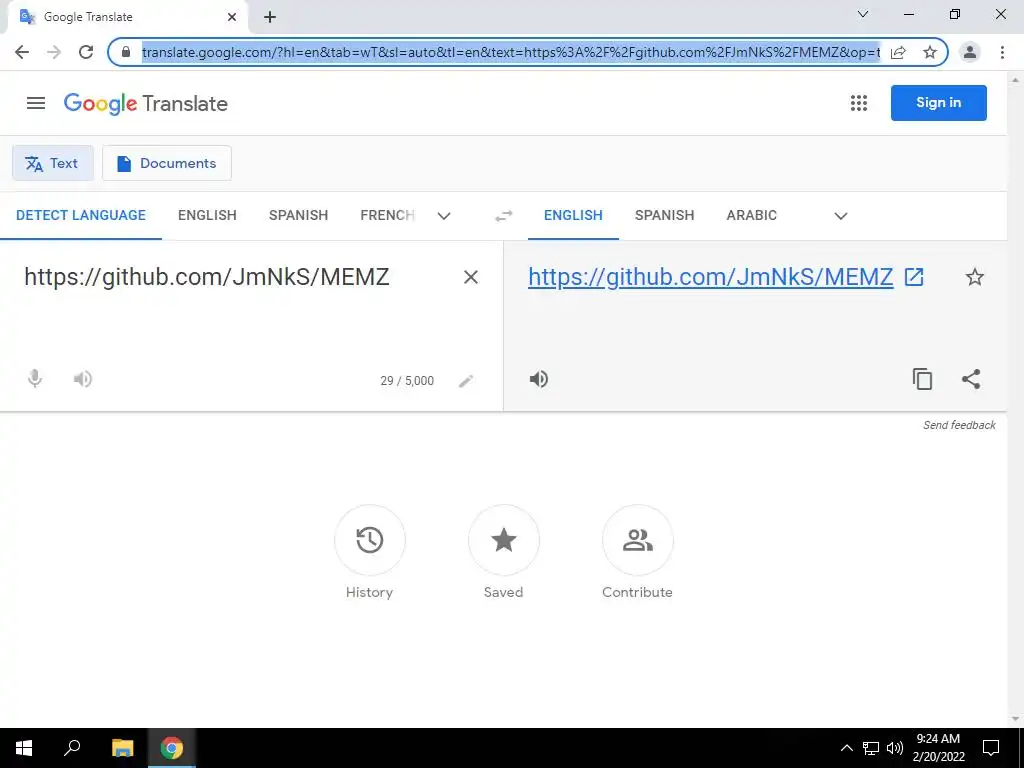Open the taskbar clock and date
This screenshot has height=768, width=1024.
(x=938, y=748)
